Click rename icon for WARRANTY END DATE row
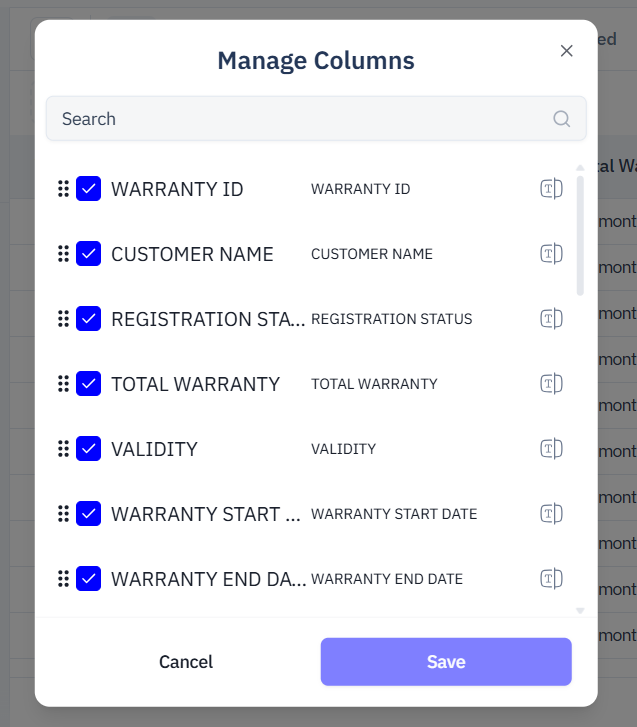The height and width of the screenshot is (727, 637). tap(551, 578)
